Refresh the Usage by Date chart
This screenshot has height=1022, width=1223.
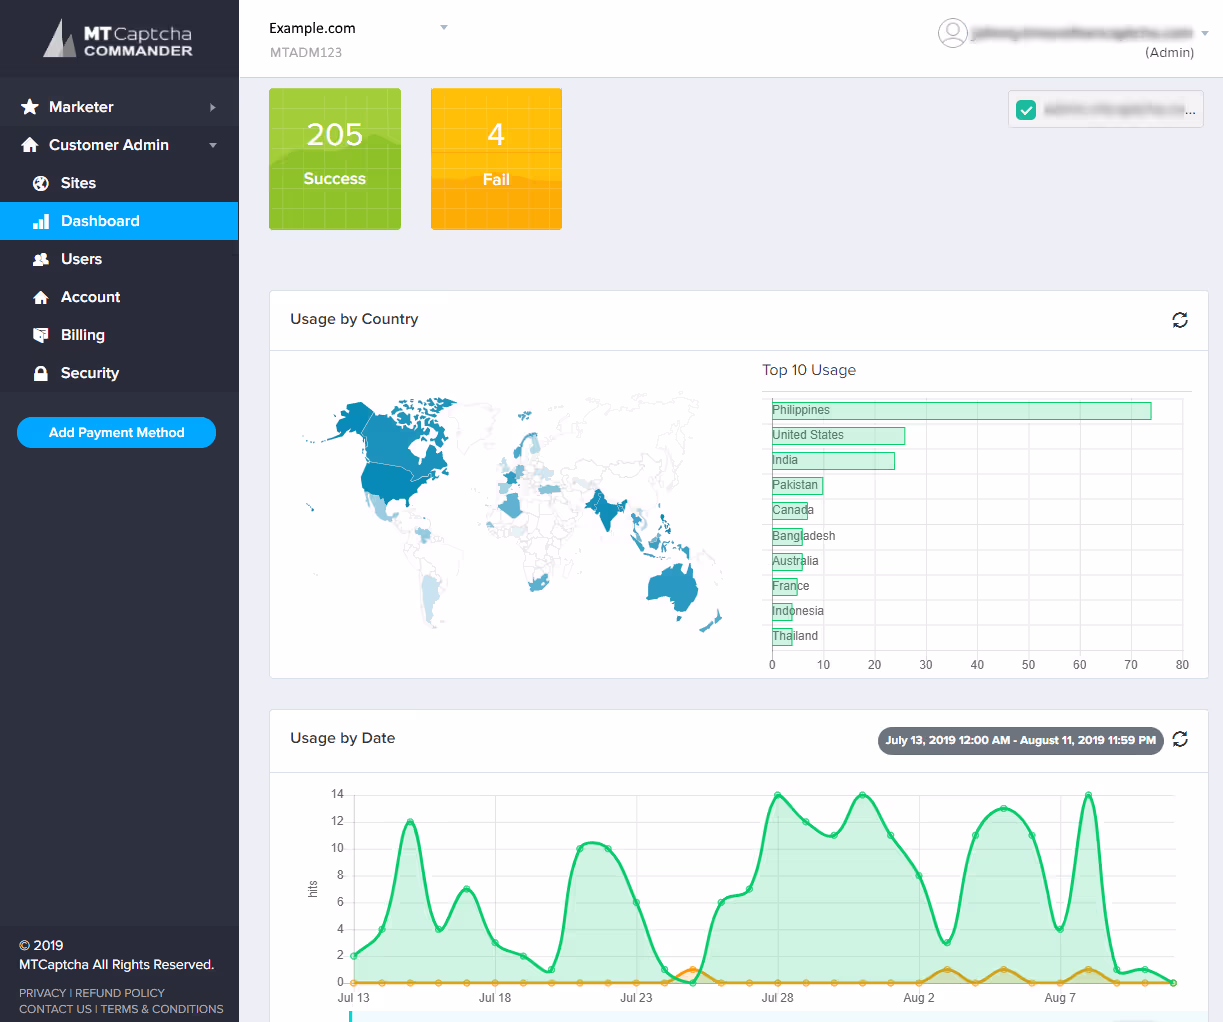[x=1179, y=739]
